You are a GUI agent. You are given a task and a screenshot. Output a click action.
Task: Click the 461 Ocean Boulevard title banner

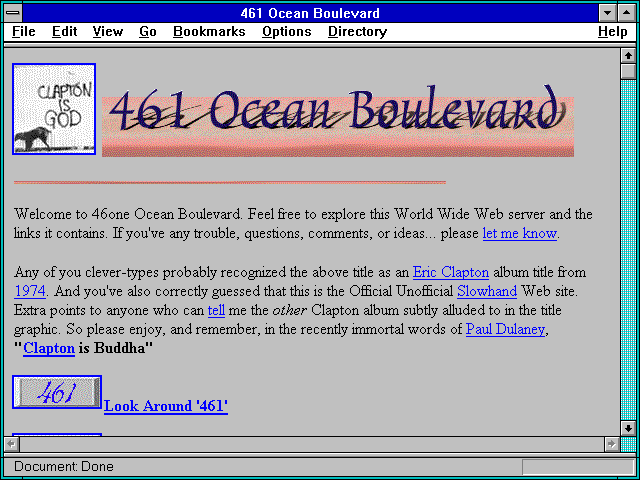point(338,121)
